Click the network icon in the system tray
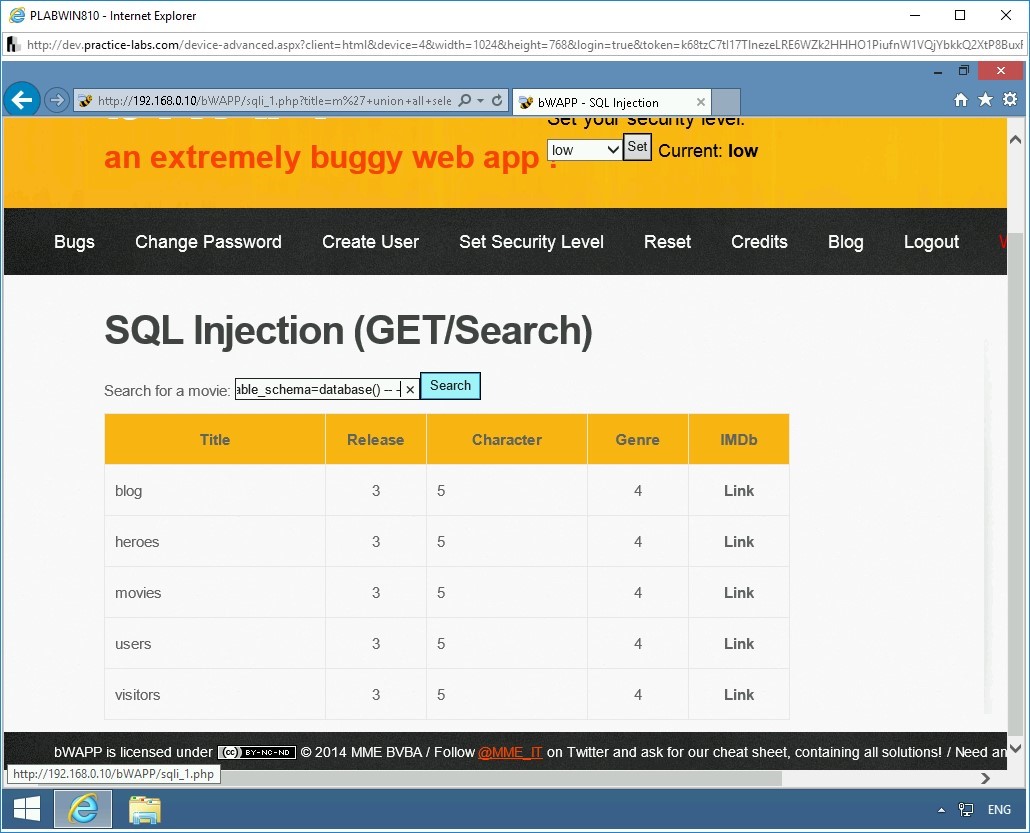Viewport: 1030px width, 833px height. pos(965,809)
